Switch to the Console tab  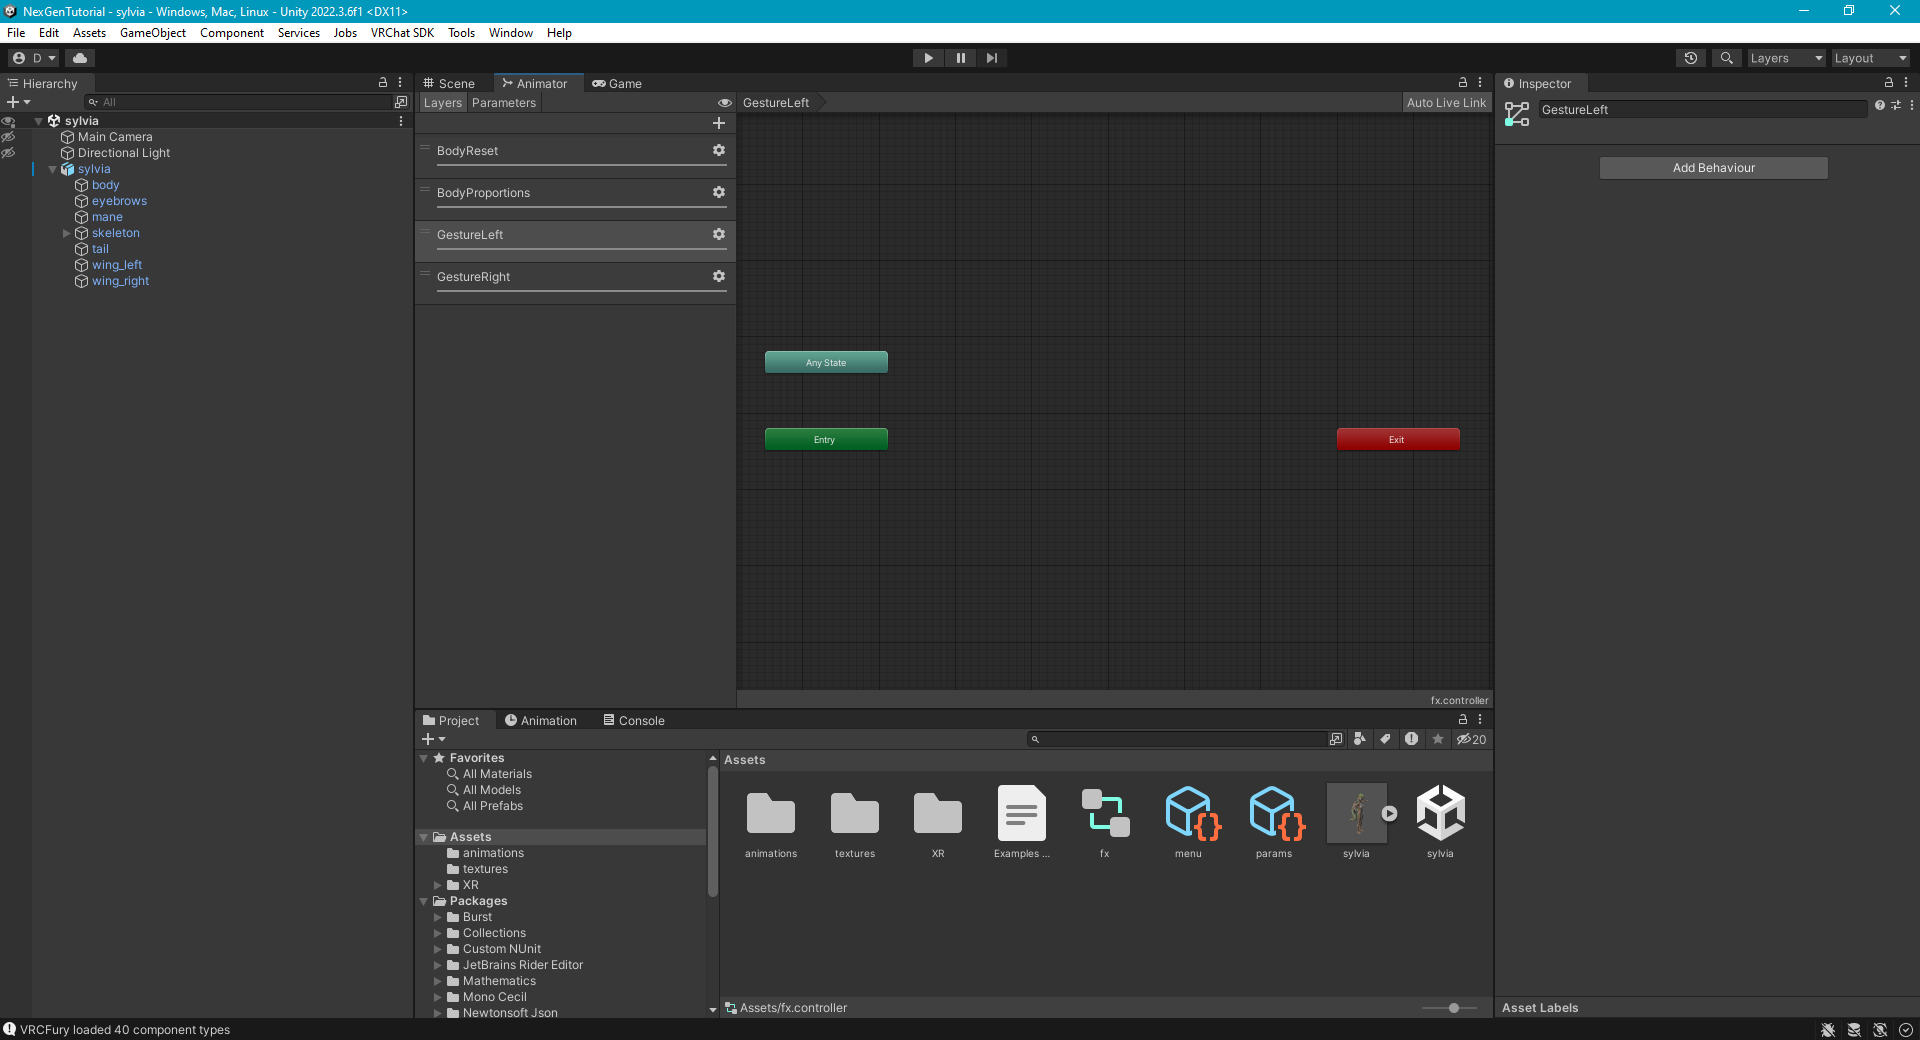(x=634, y=720)
